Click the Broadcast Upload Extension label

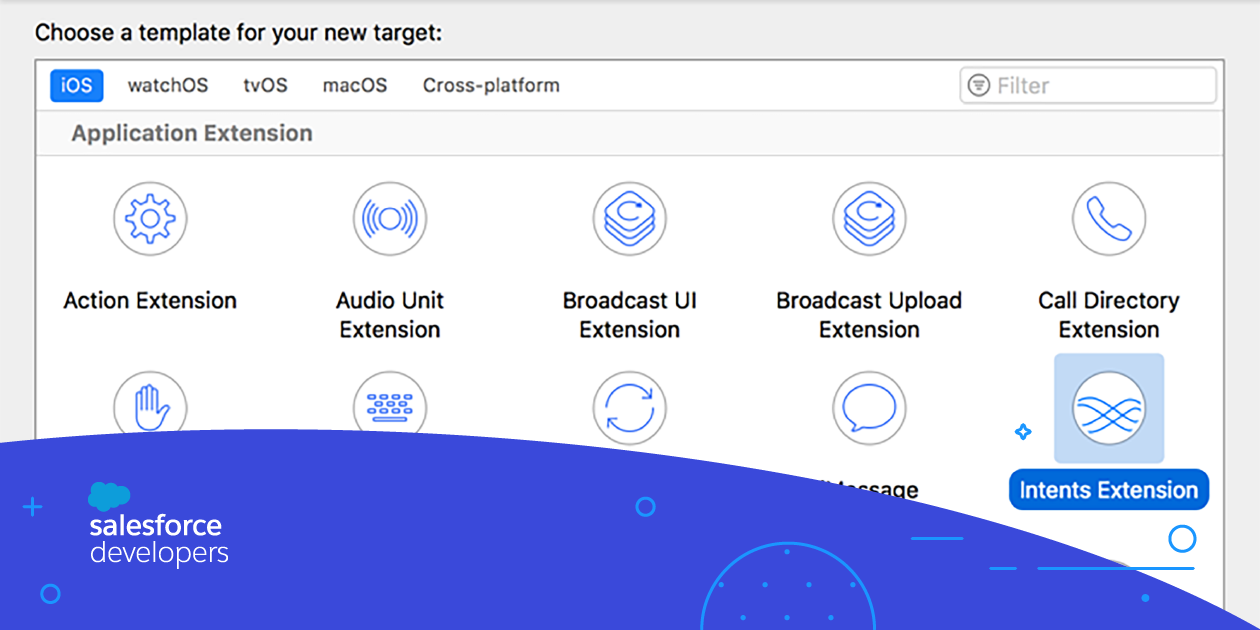tap(869, 315)
